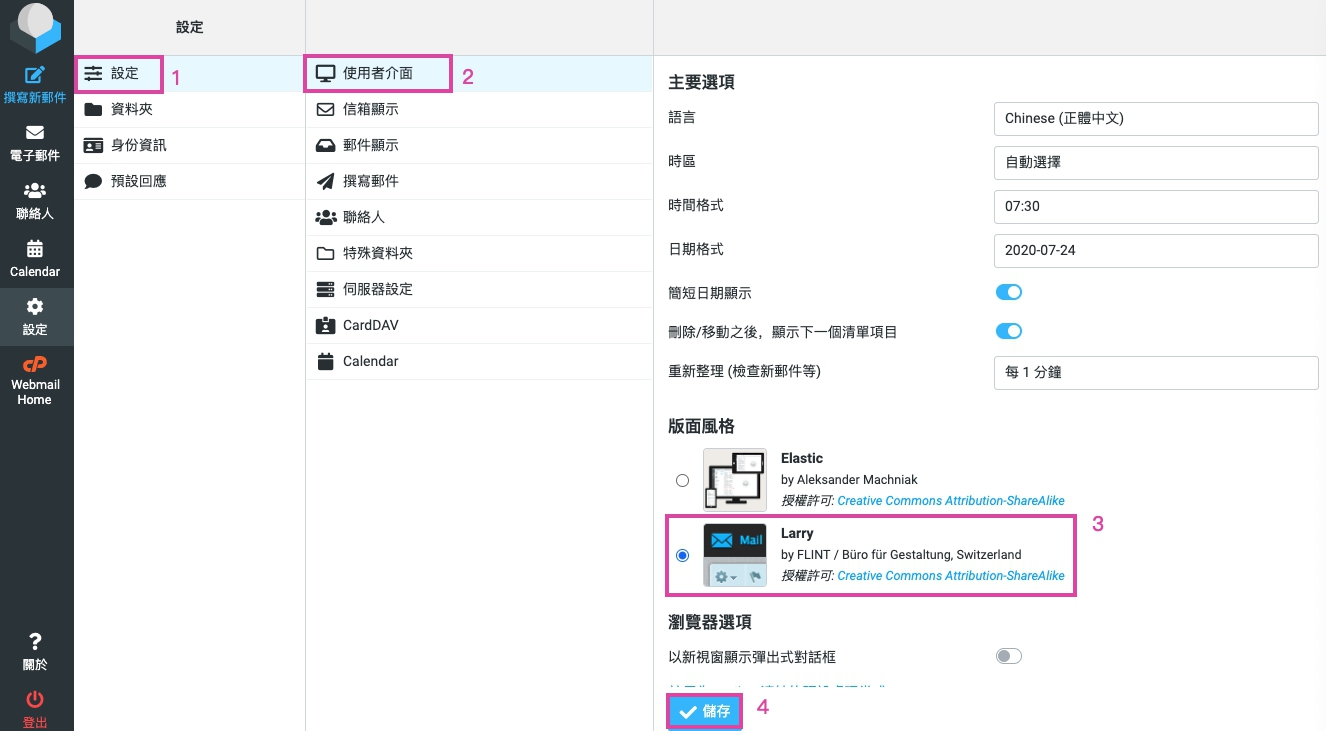Click the 登出 power icon

coord(35,699)
